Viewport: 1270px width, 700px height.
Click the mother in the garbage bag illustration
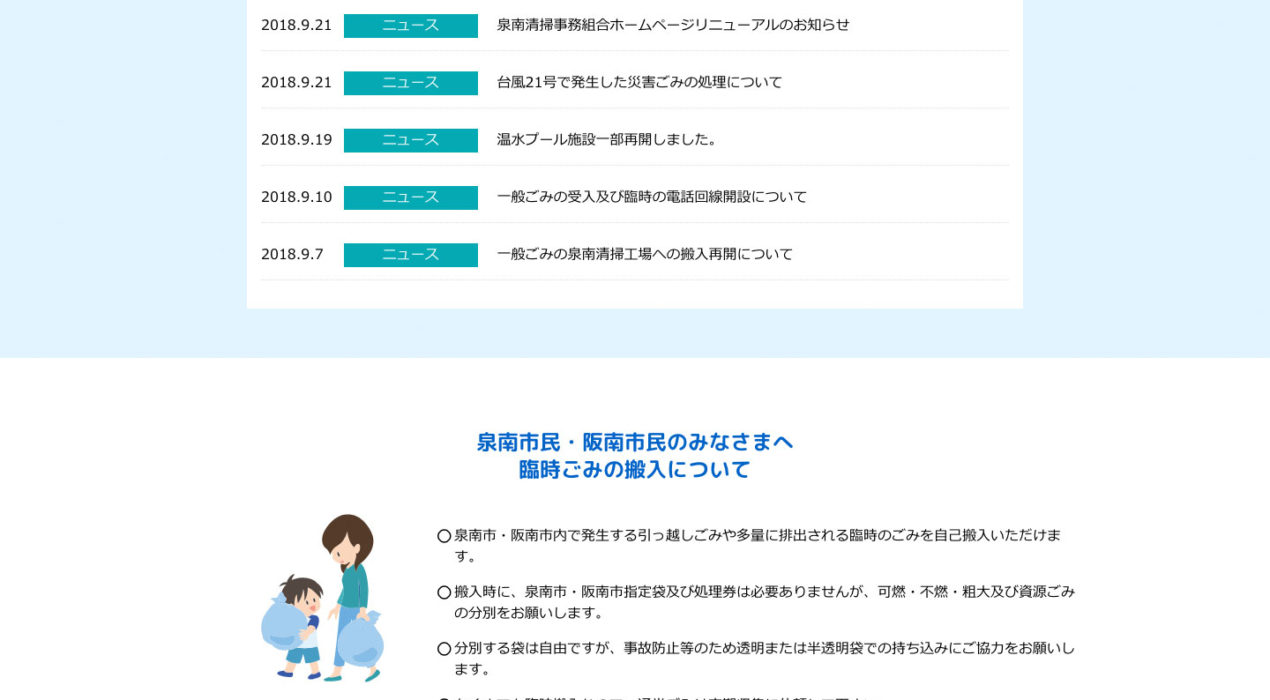[x=350, y=580]
